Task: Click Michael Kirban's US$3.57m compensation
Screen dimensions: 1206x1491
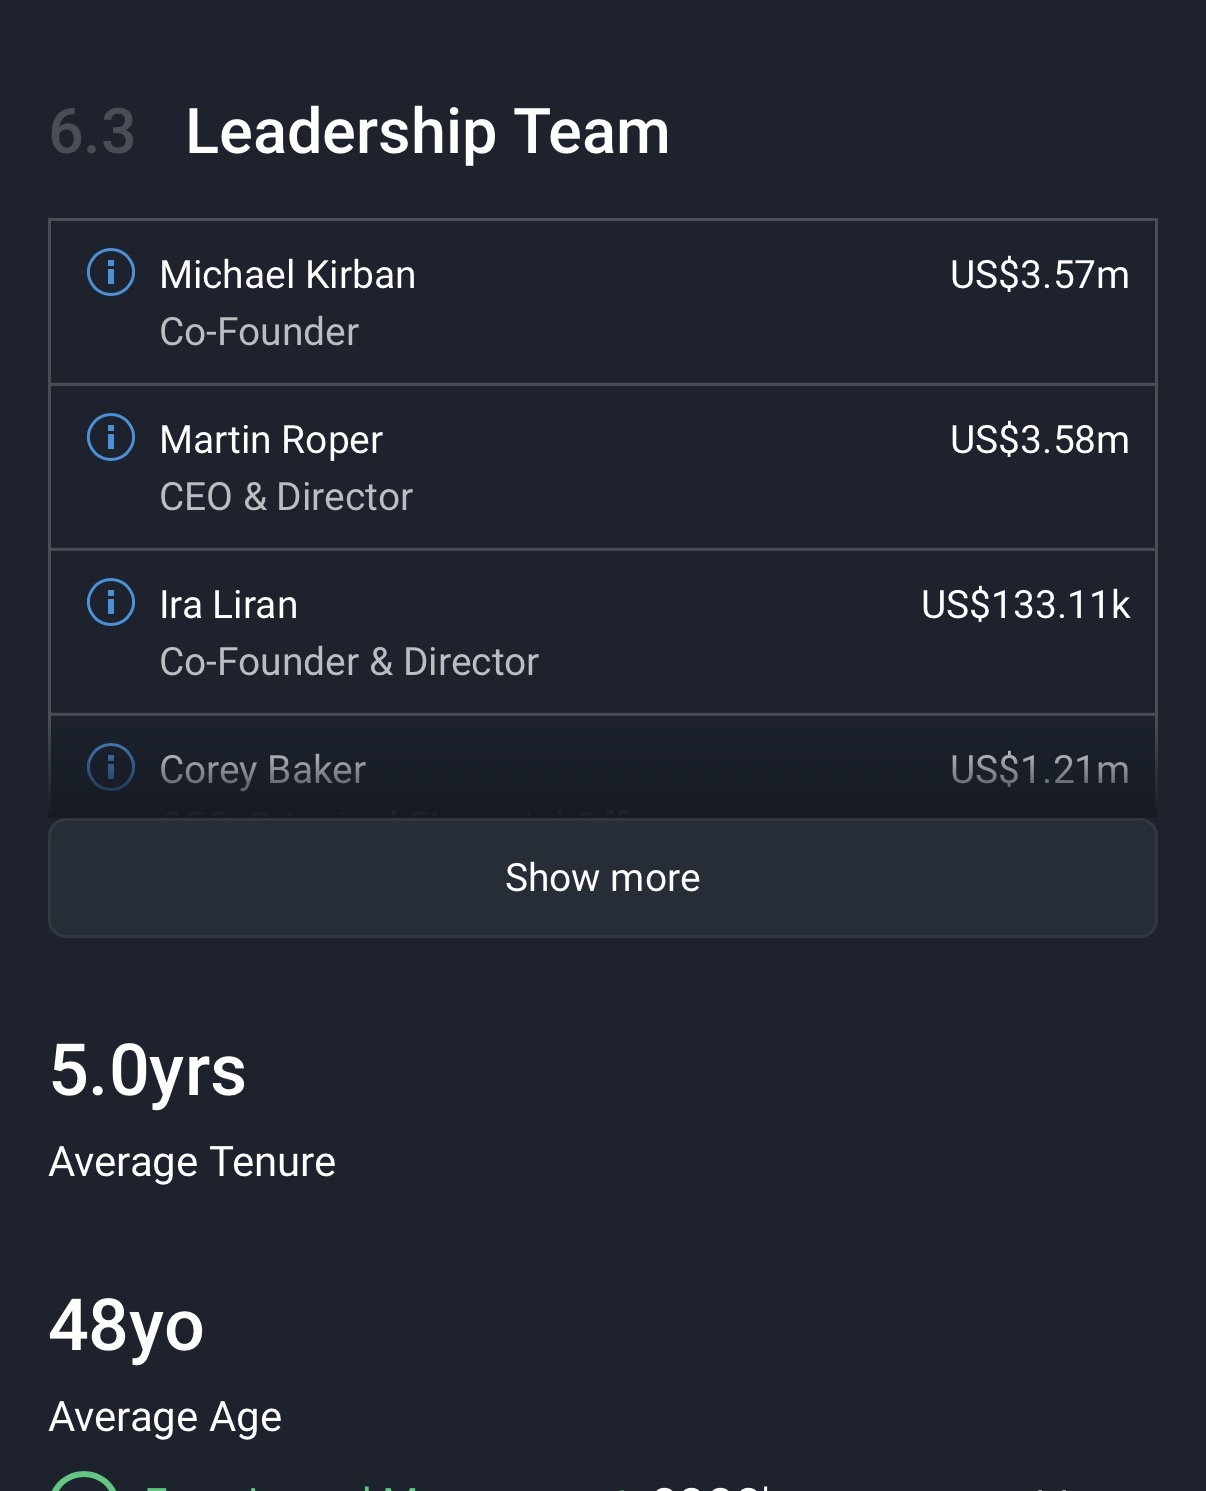Action: (x=1039, y=275)
